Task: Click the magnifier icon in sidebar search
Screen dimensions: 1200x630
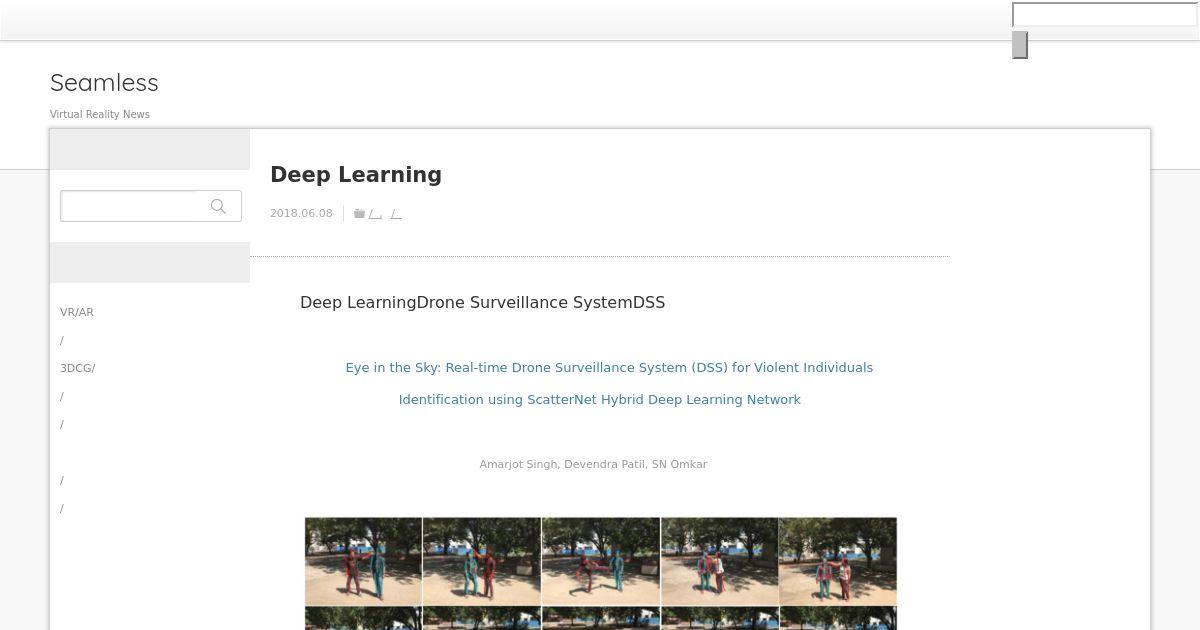Action: tap(218, 206)
